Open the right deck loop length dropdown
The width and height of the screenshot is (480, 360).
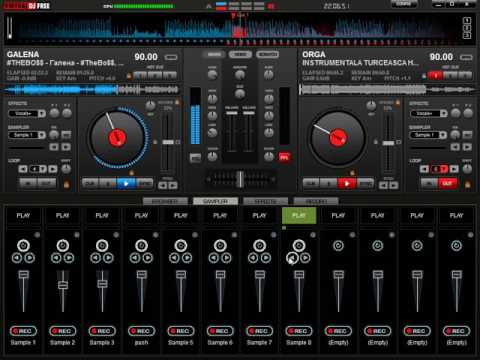point(439,169)
